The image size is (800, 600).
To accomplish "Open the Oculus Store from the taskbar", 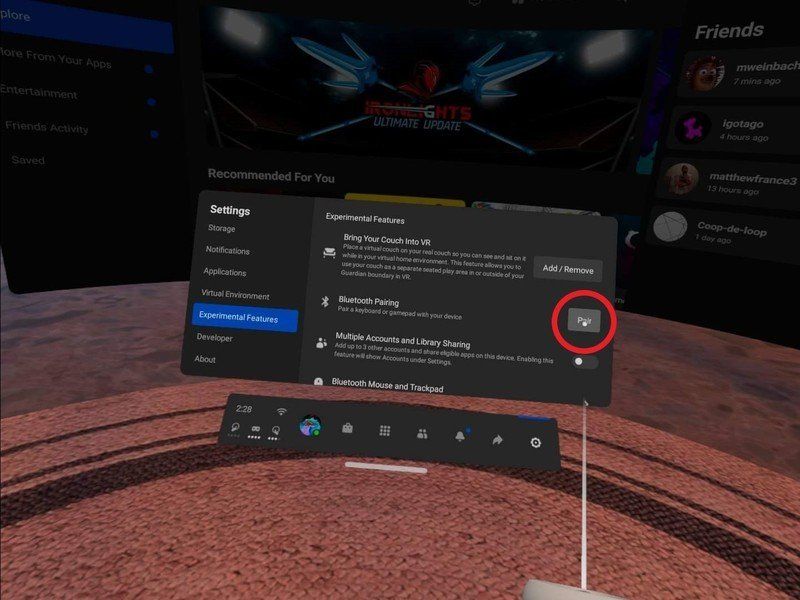I will pyautogui.click(x=347, y=429).
